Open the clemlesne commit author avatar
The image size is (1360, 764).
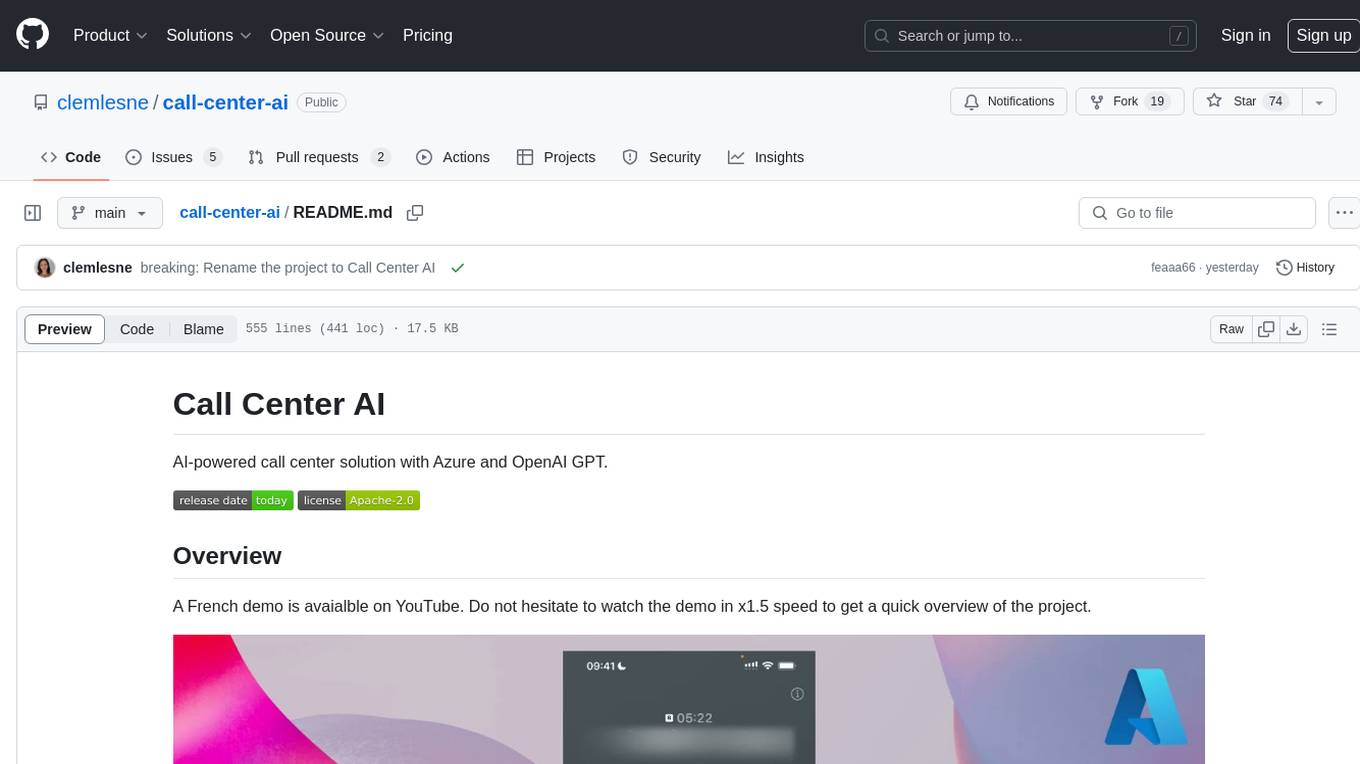point(45,268)
